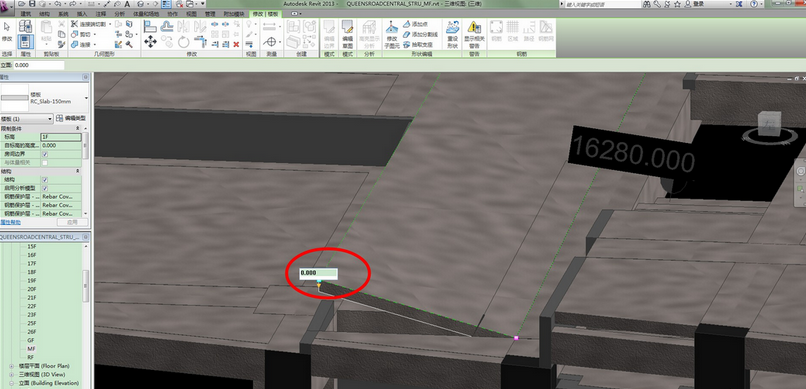
Task: Click the Level value field showing 1F
Action: [61, 137]
